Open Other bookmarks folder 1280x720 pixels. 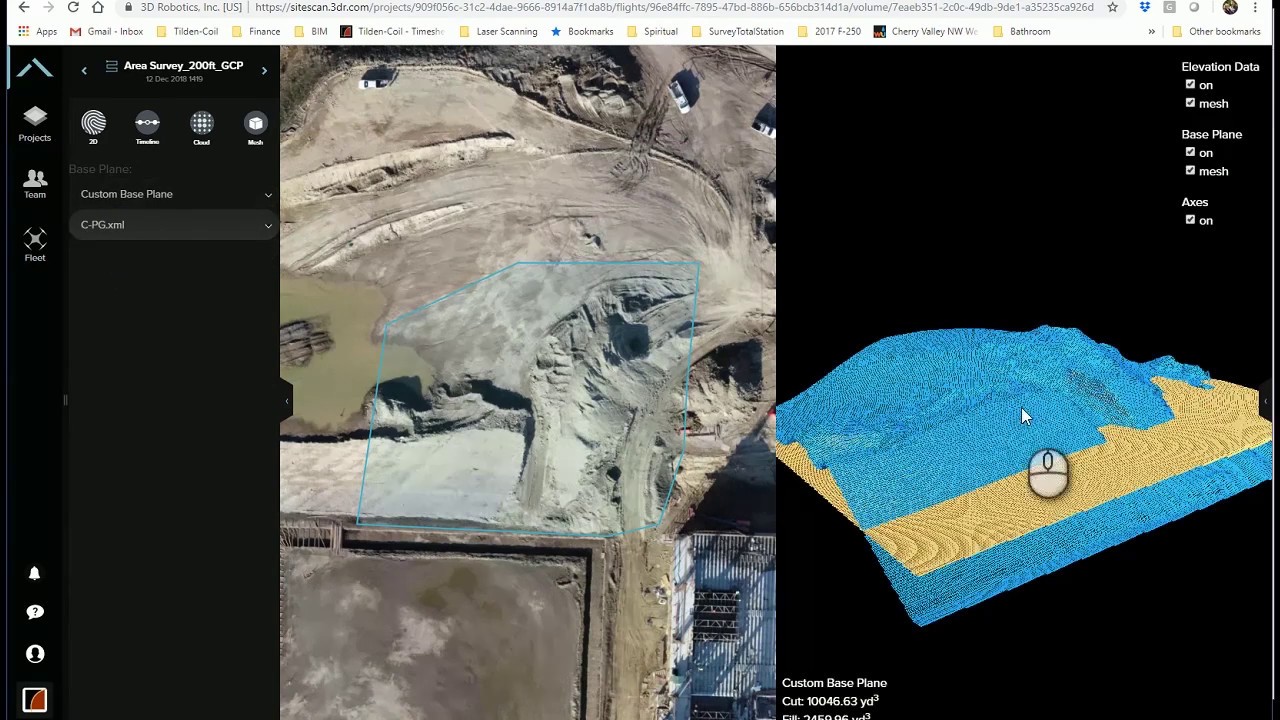[1215, 31]
